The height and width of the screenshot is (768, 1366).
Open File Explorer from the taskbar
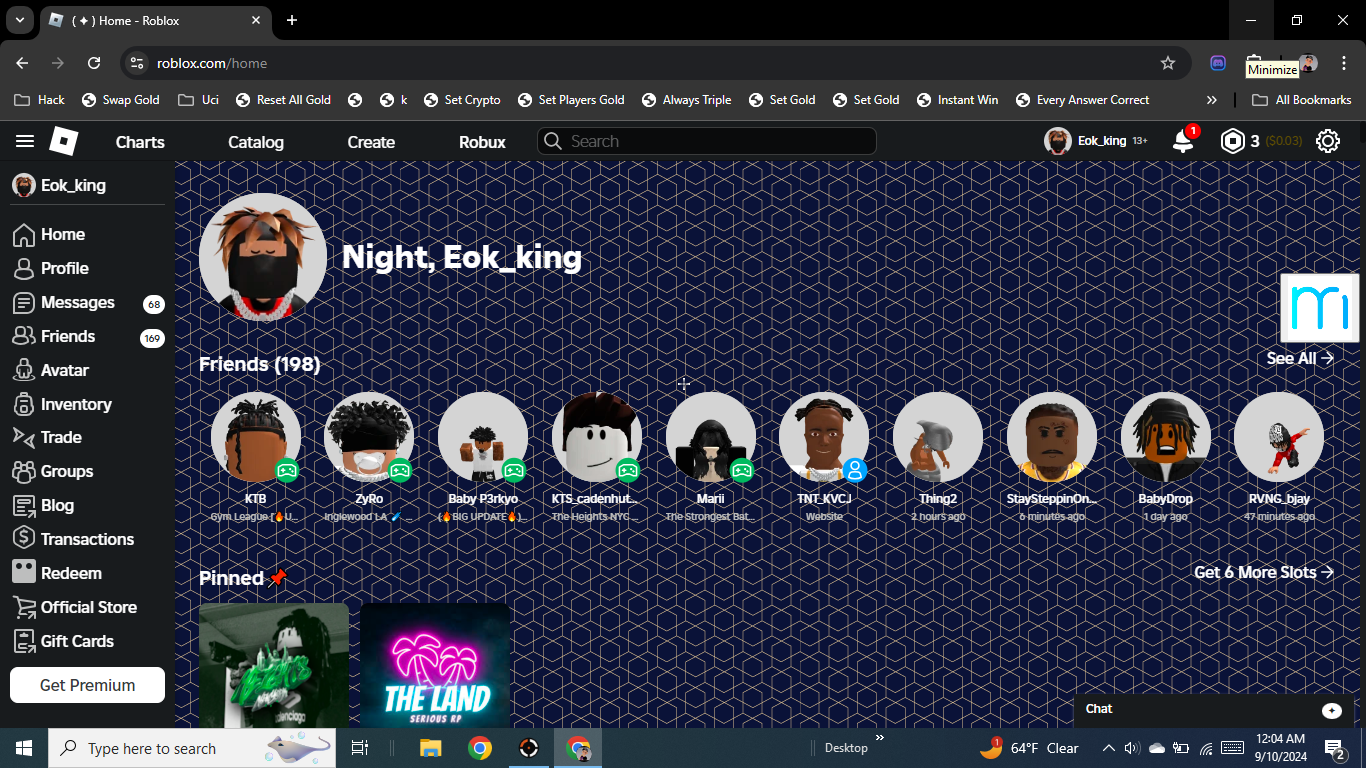(430, 748)
